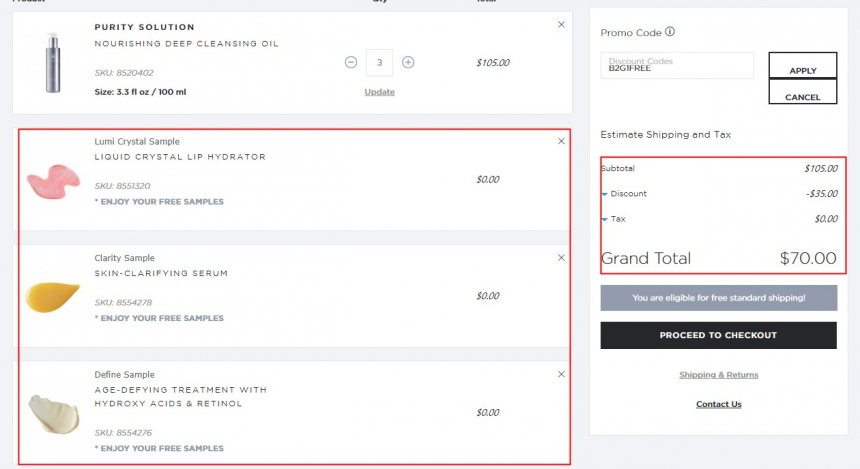Focus the Discount Codes input field

point(677,65)
